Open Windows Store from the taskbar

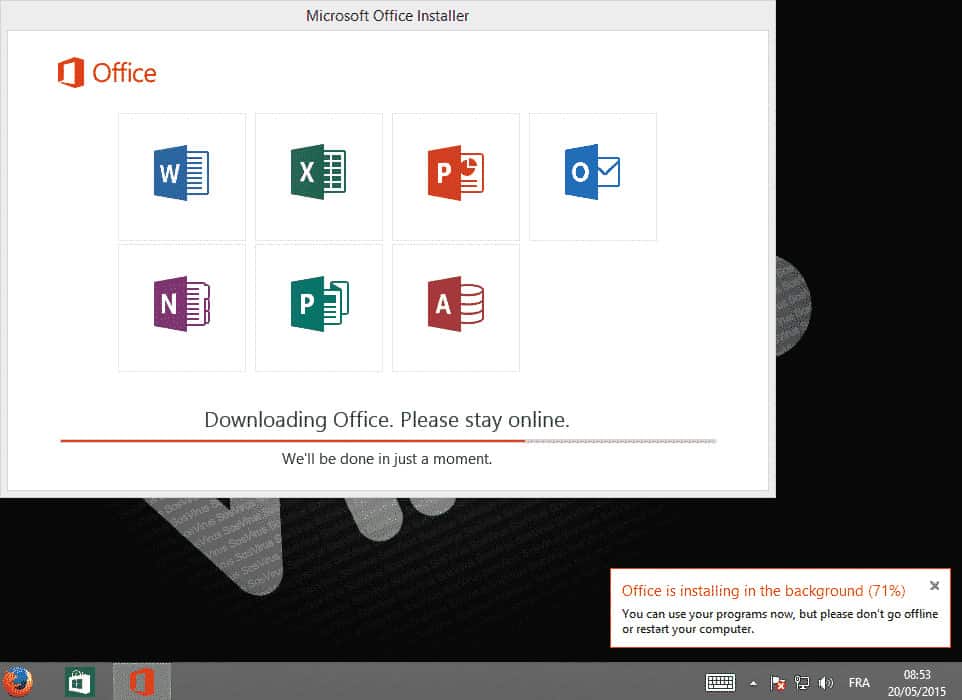80,682
